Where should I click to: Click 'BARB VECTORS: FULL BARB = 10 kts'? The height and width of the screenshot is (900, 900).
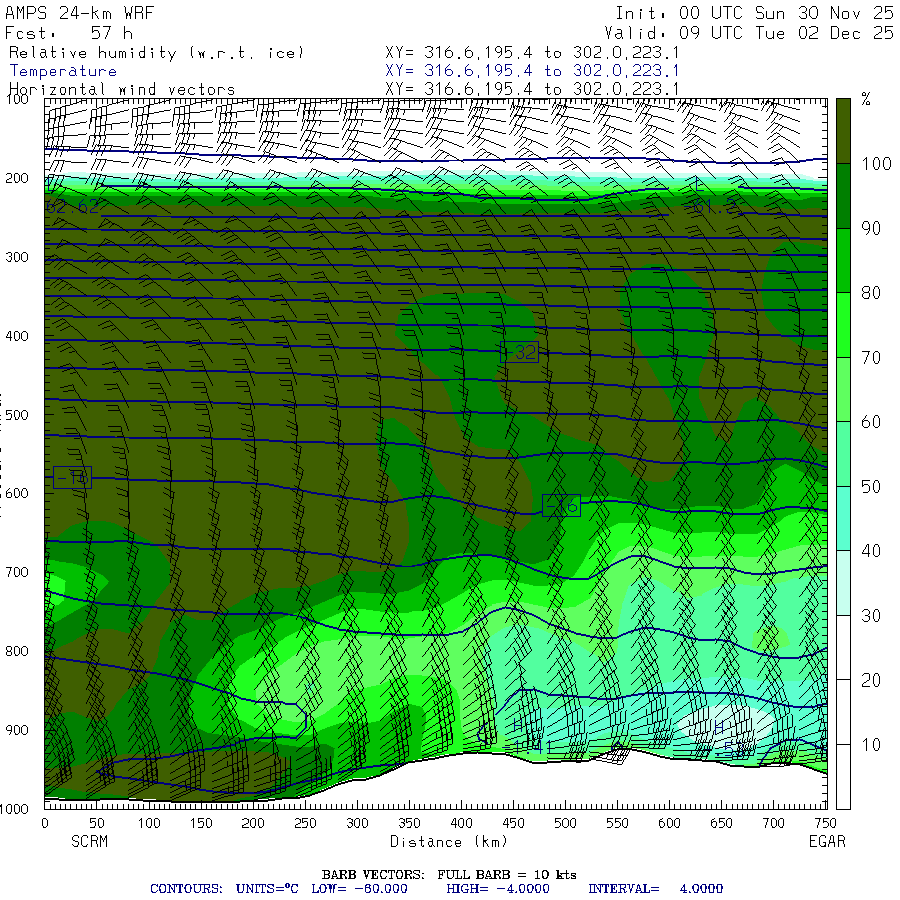coord(449,875)
